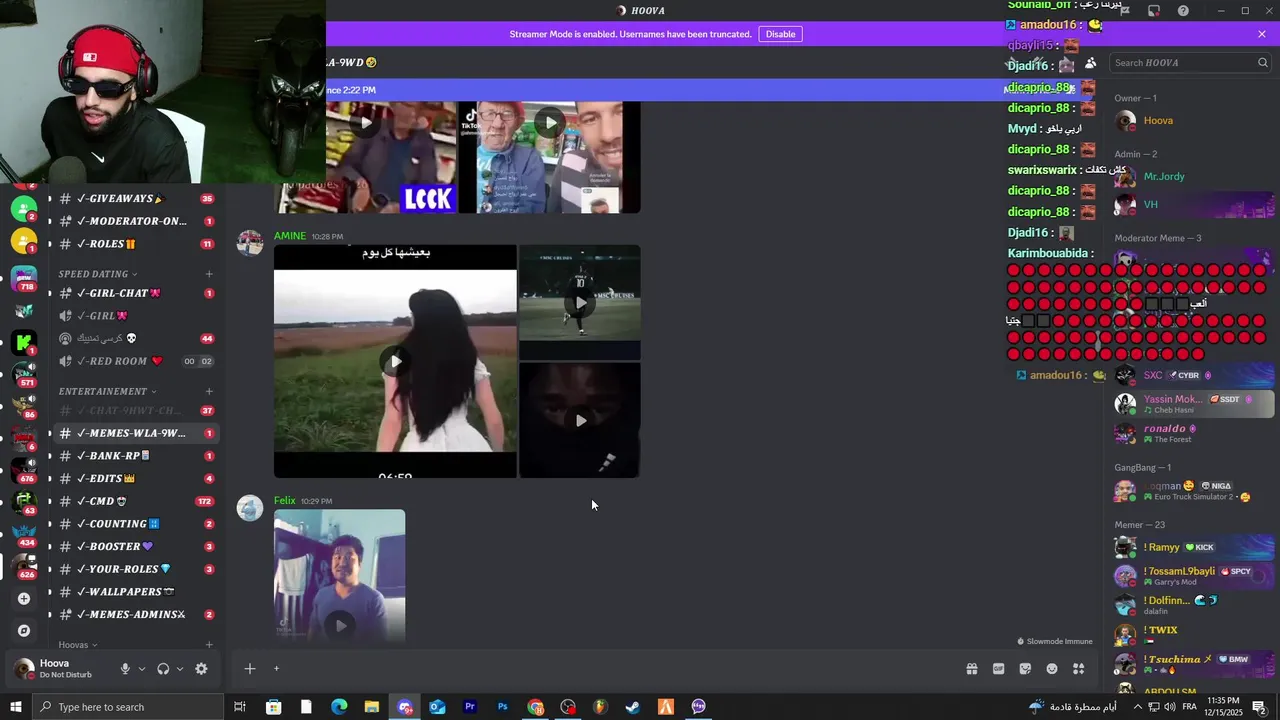
Task: Open the server with 571 badge
Action: coord(24,373)
